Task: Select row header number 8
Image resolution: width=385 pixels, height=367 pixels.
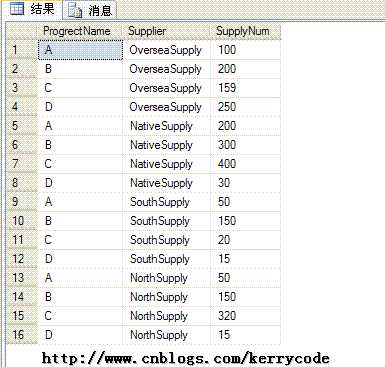Action: click(22, 183)
